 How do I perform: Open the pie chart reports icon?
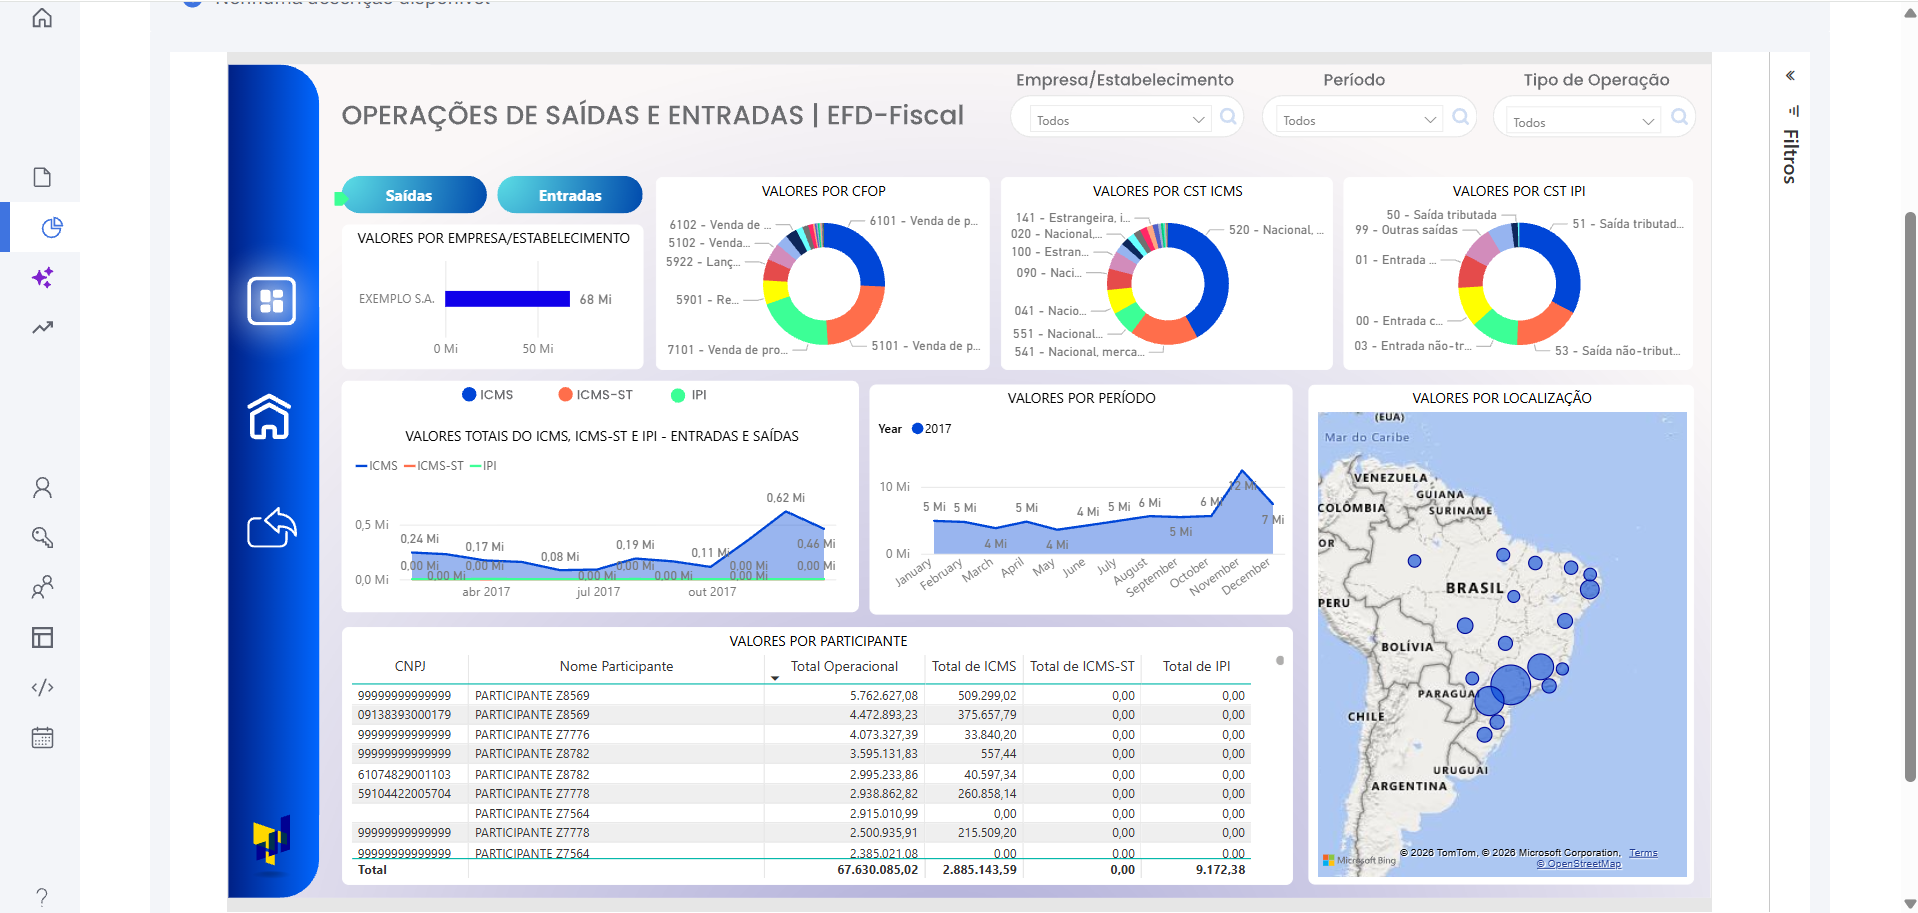click(x=52, y=228)
